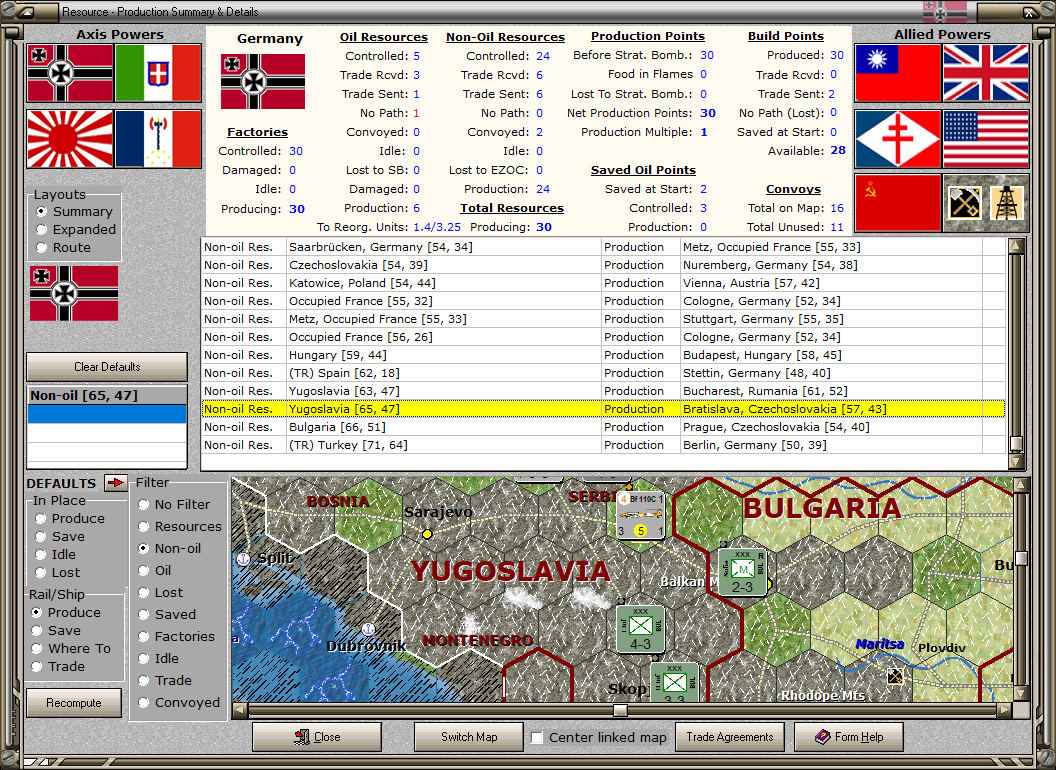This screenshot has height=770, width=1056.
Task: Click the Recompute button
Action: point(74,703)
